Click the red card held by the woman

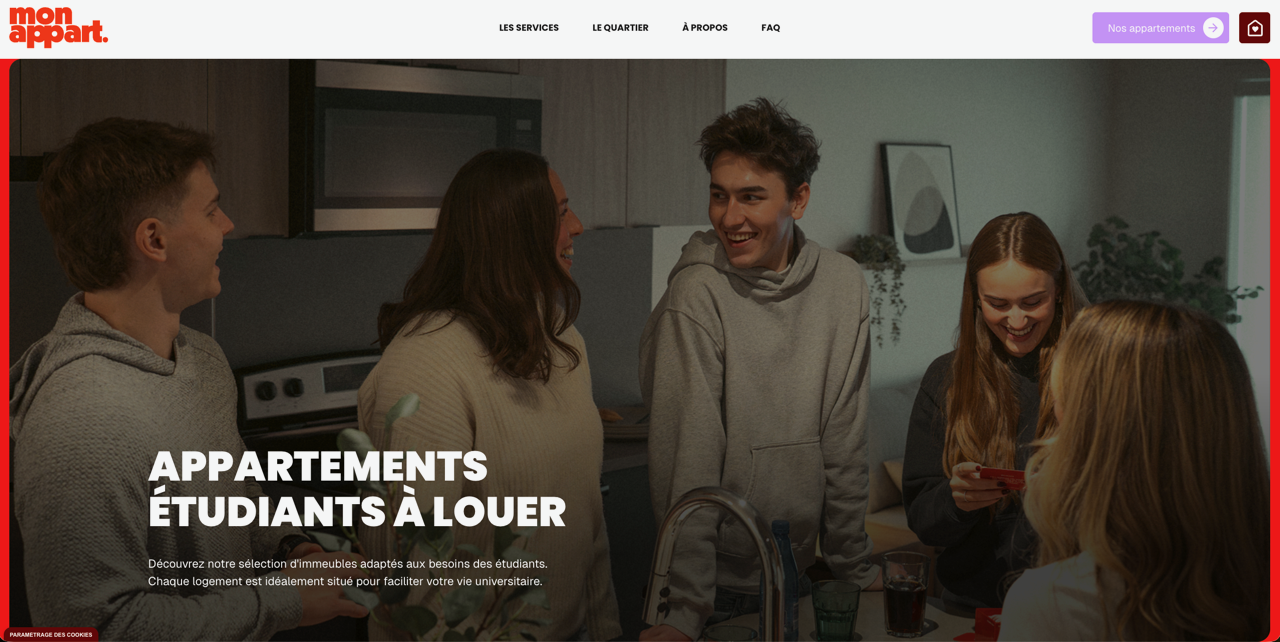pyautogui.click(x=1000, y=476)
